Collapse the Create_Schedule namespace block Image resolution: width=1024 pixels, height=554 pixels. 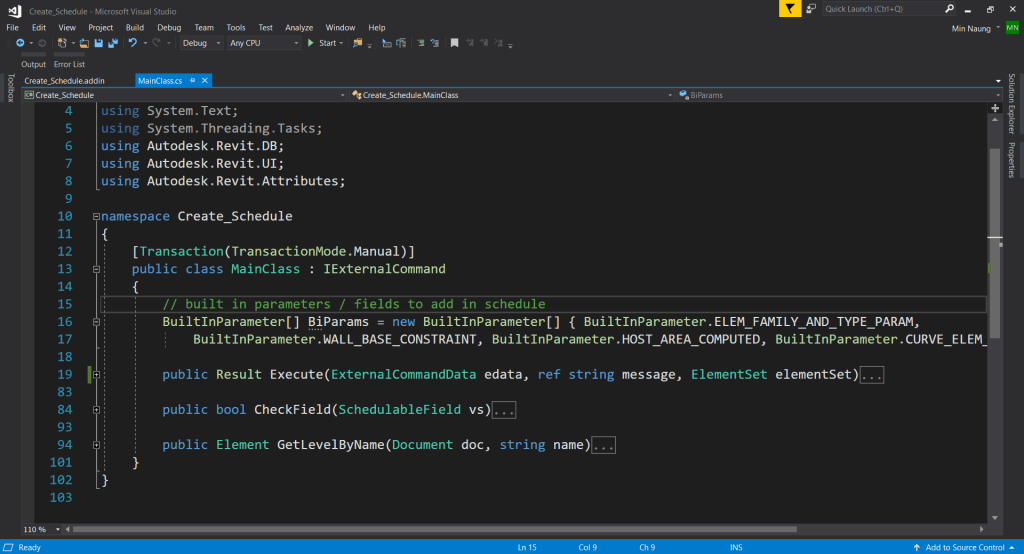95,217
